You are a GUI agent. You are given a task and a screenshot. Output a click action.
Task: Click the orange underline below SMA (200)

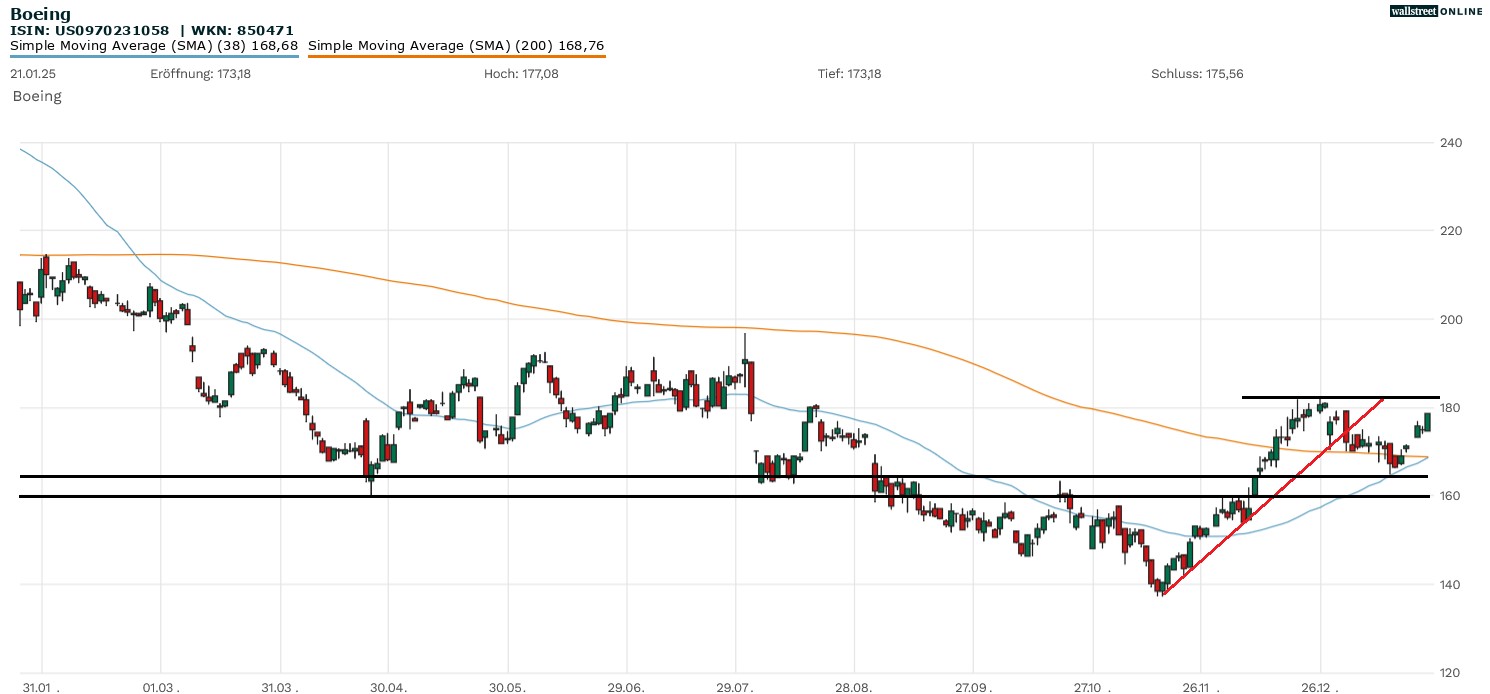pos(456,56)
